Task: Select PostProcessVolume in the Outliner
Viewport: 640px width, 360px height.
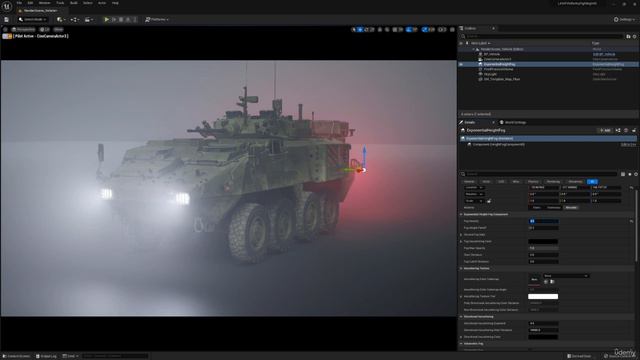Action: tap(499, 69)
